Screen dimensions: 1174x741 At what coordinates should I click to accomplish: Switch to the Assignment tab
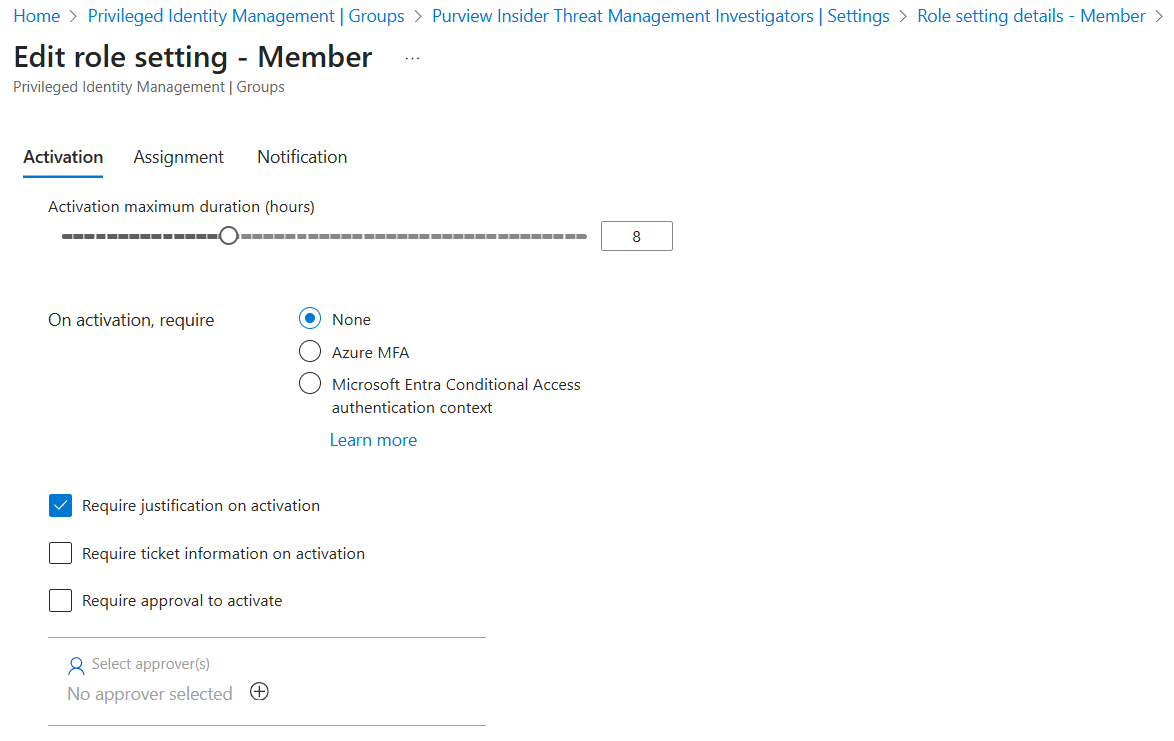click(x=178, y=157)
